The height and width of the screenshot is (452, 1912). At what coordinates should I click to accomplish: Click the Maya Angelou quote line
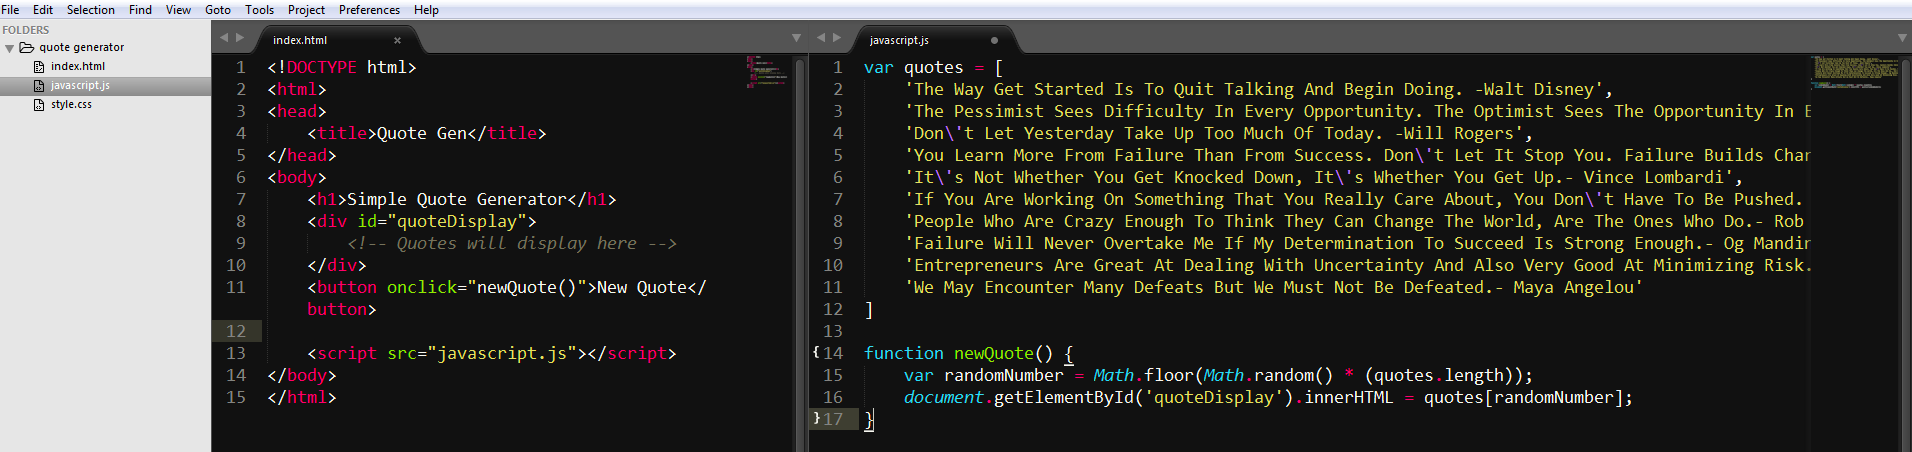click(x=1273, y=287)
